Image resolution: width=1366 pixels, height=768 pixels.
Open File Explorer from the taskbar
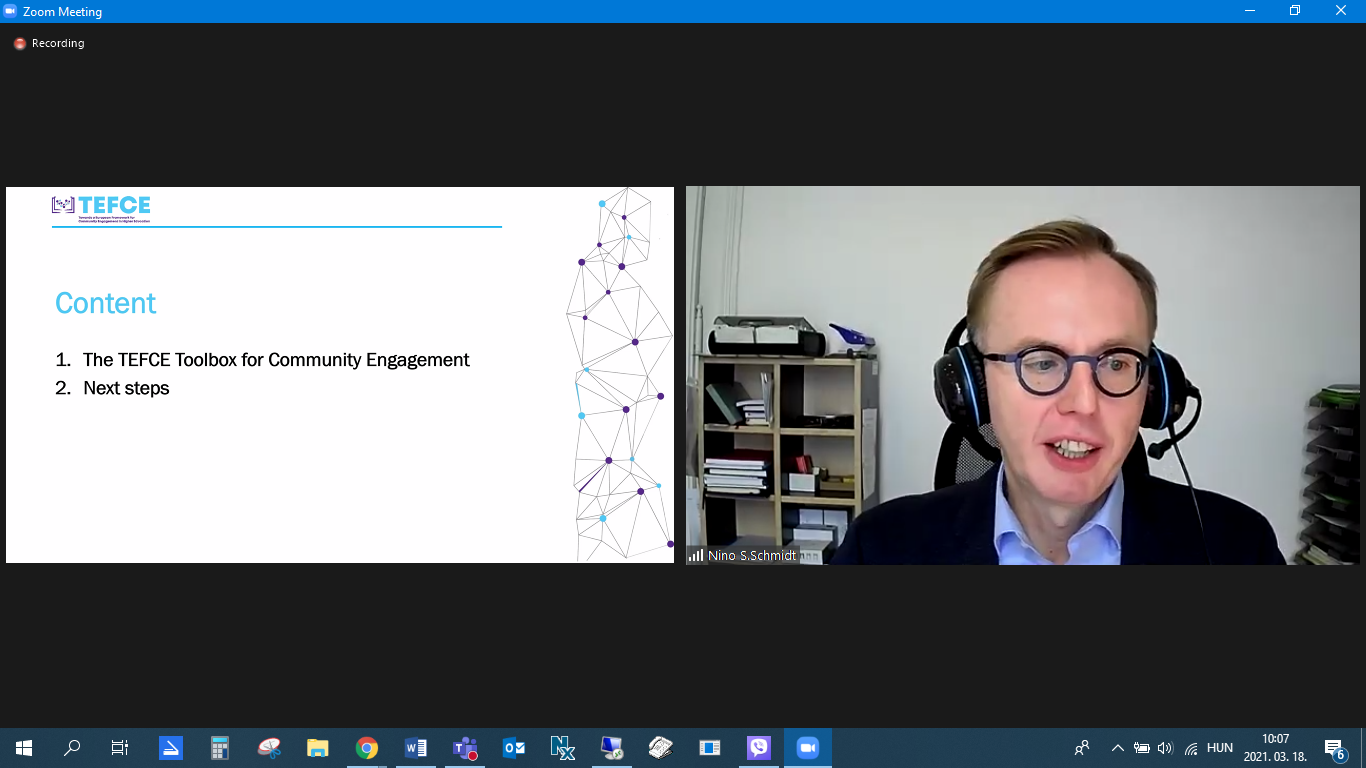[x=318, y=748]
